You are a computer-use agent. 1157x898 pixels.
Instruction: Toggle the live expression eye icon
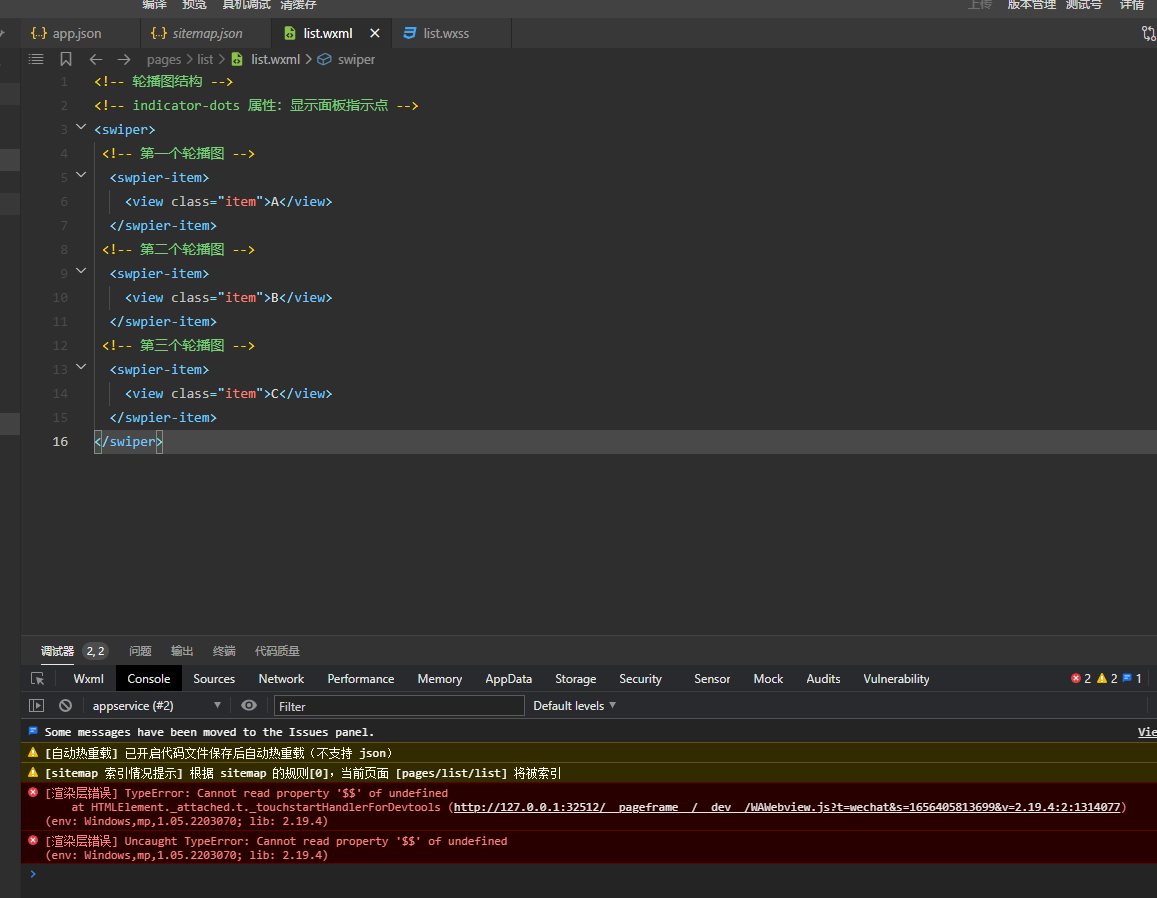point(249,705)
